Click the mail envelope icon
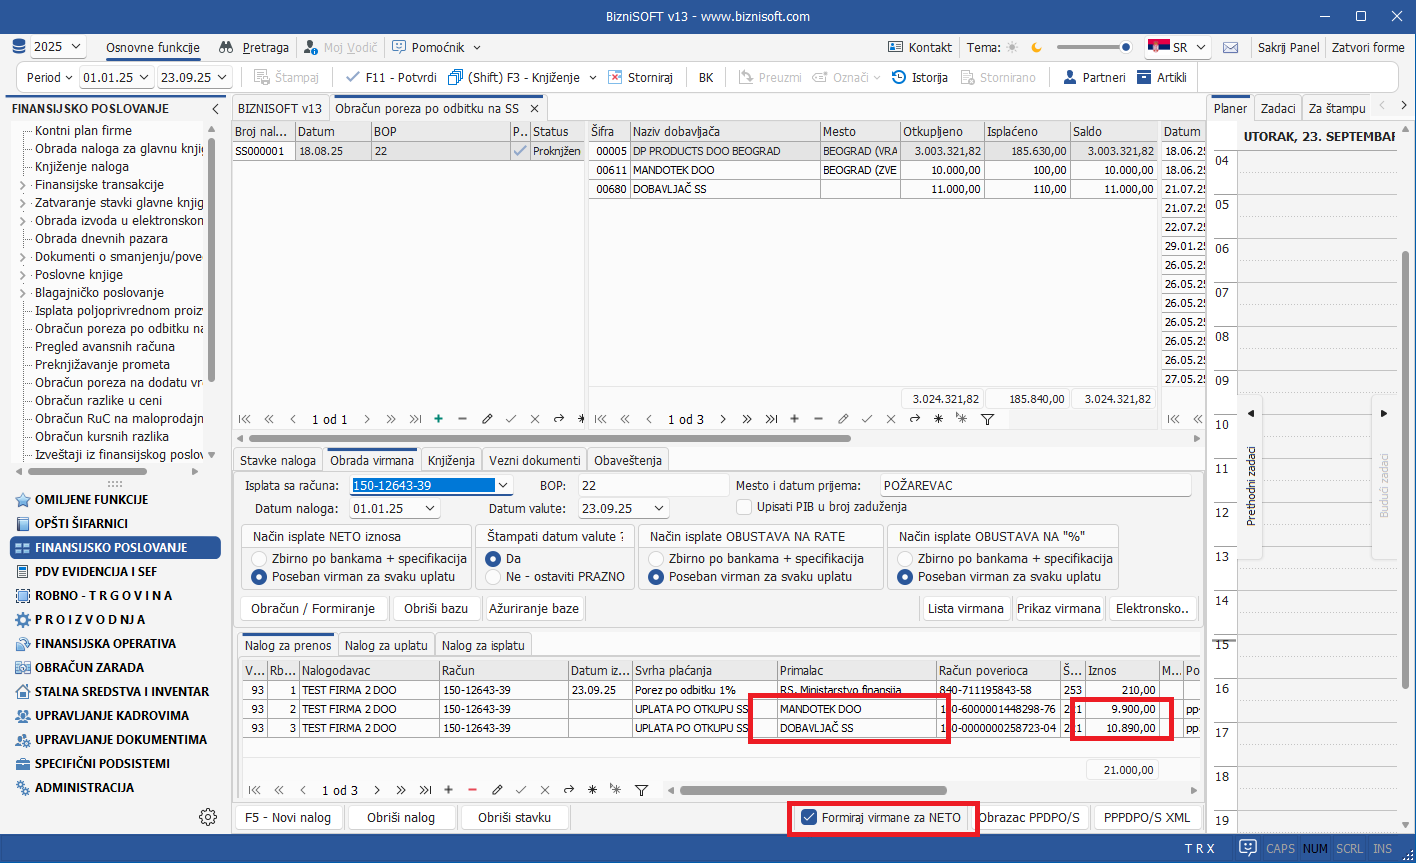1416x863 pixels. pyautogui.click(x=1230, y=47)
